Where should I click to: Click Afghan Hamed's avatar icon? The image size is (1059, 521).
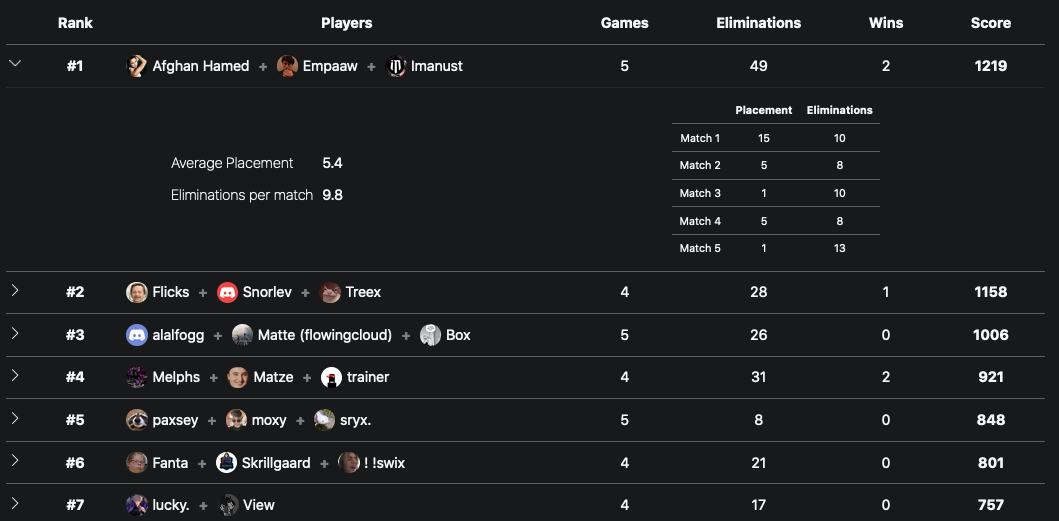tap(137, 66)
